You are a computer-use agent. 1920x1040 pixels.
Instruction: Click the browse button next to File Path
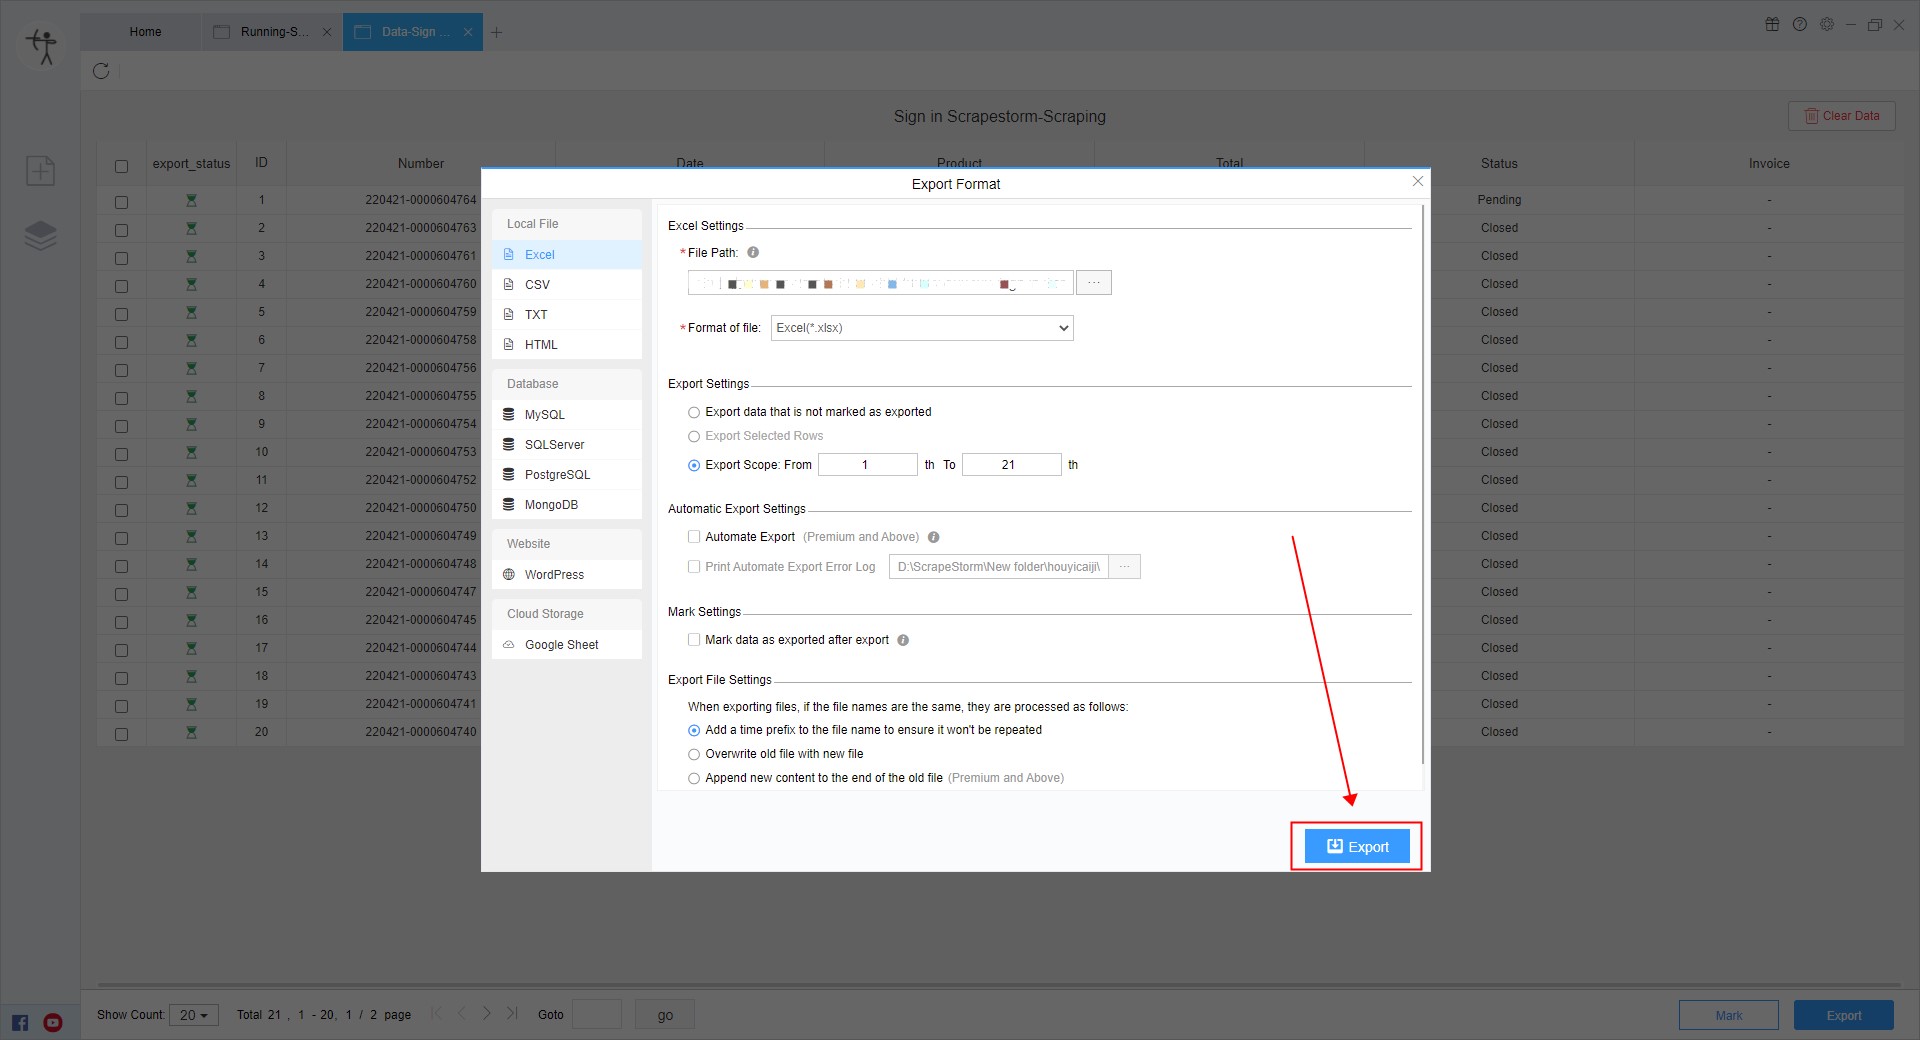point(1094,283)
